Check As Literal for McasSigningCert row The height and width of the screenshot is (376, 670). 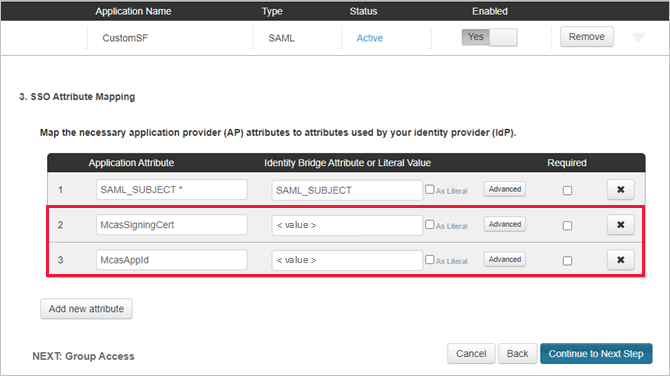click(429, 224)
